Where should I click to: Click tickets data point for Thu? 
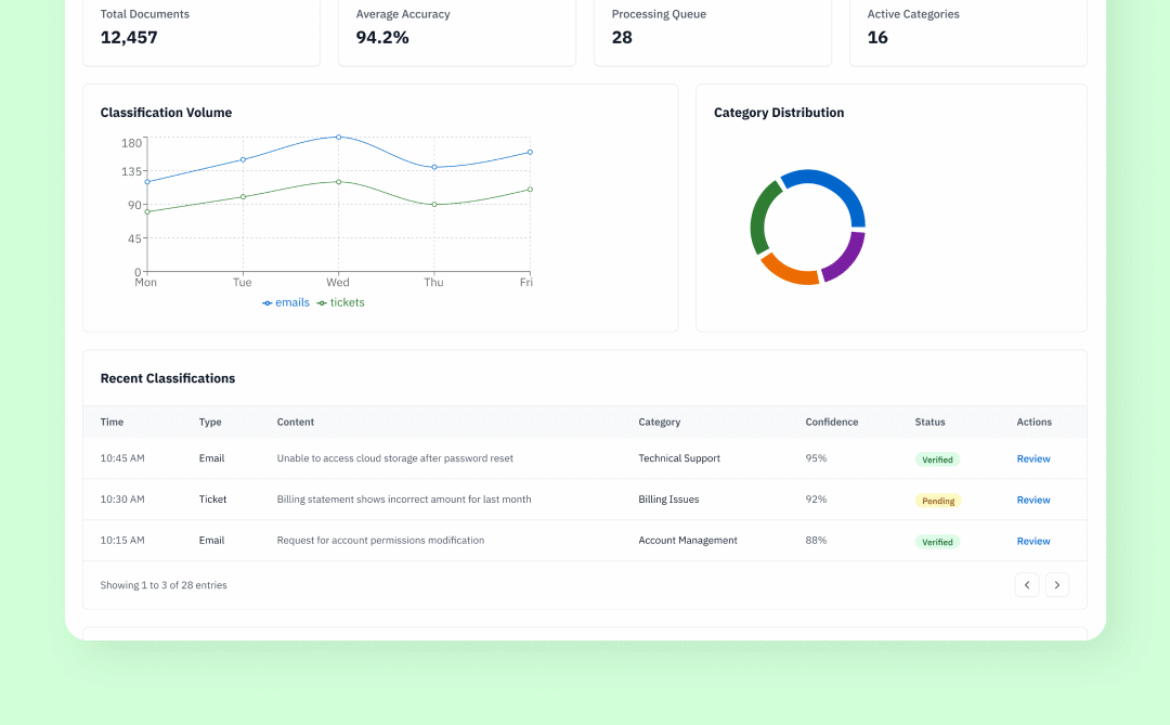click(434, 204)
